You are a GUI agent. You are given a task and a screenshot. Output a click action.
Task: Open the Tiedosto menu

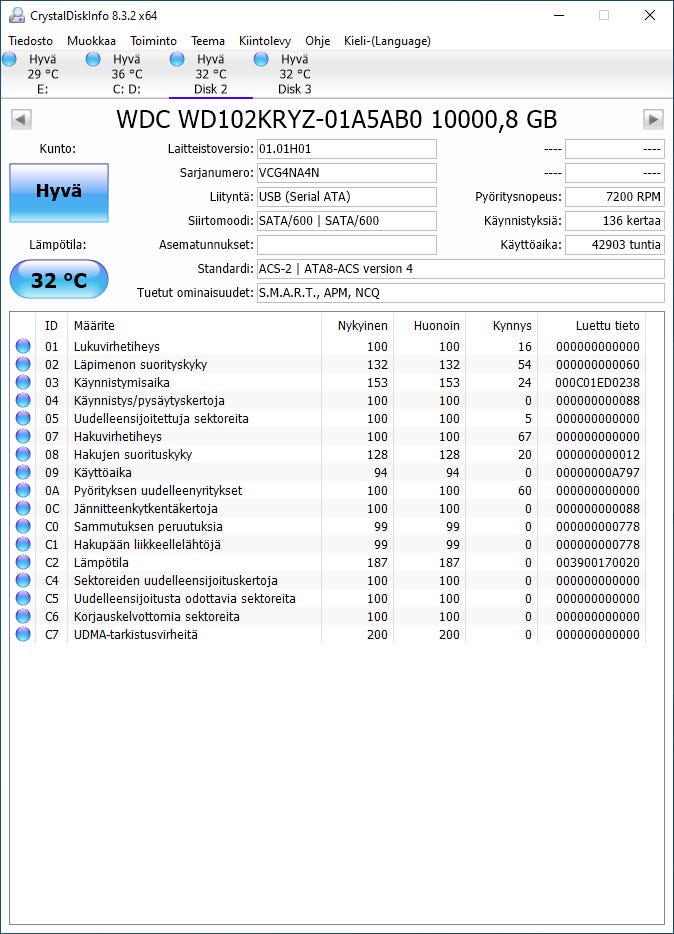pos(30,41)
